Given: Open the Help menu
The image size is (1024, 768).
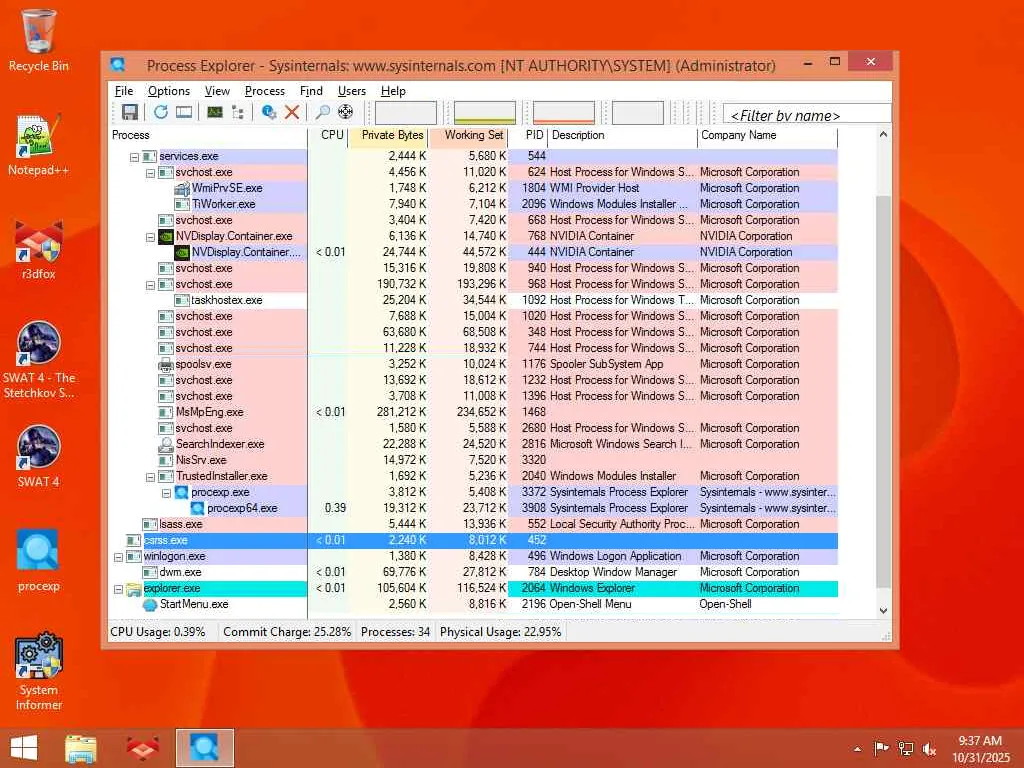Looking at the screenshot, I should (393, 91).
